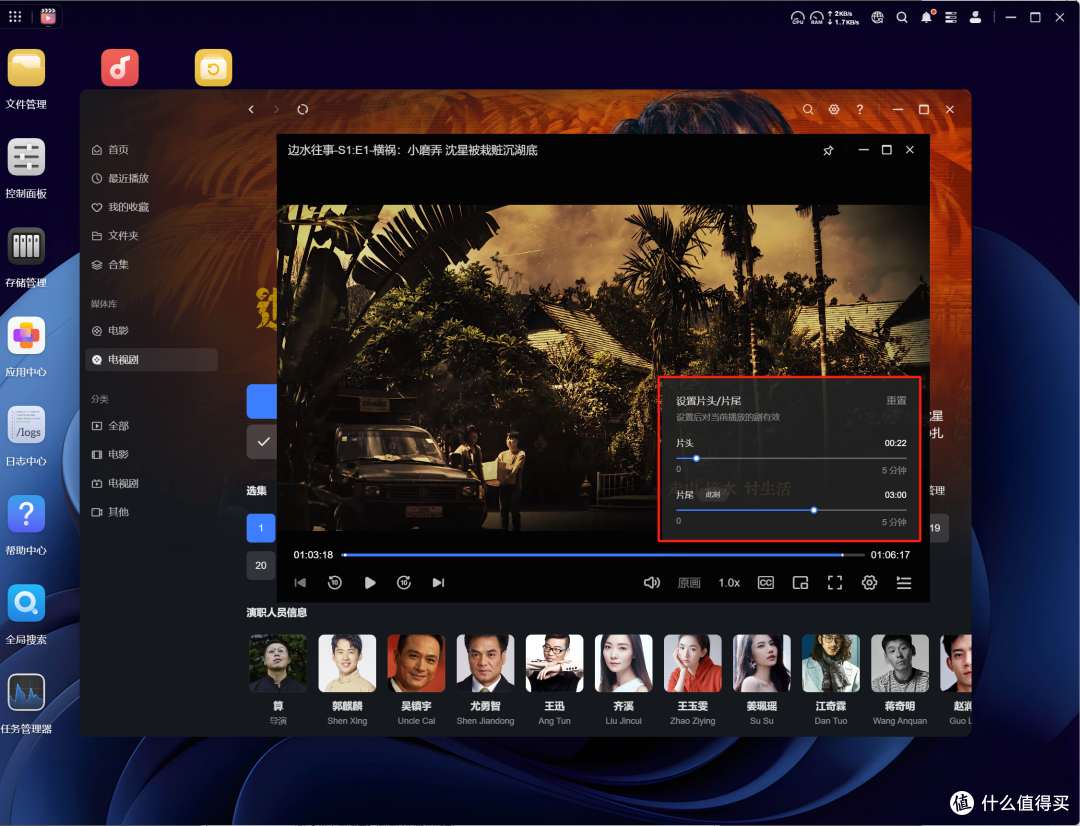The image size is (1080, 826).
Task: Open the yellow backup app desktop icon
Action: click(214, 68)
